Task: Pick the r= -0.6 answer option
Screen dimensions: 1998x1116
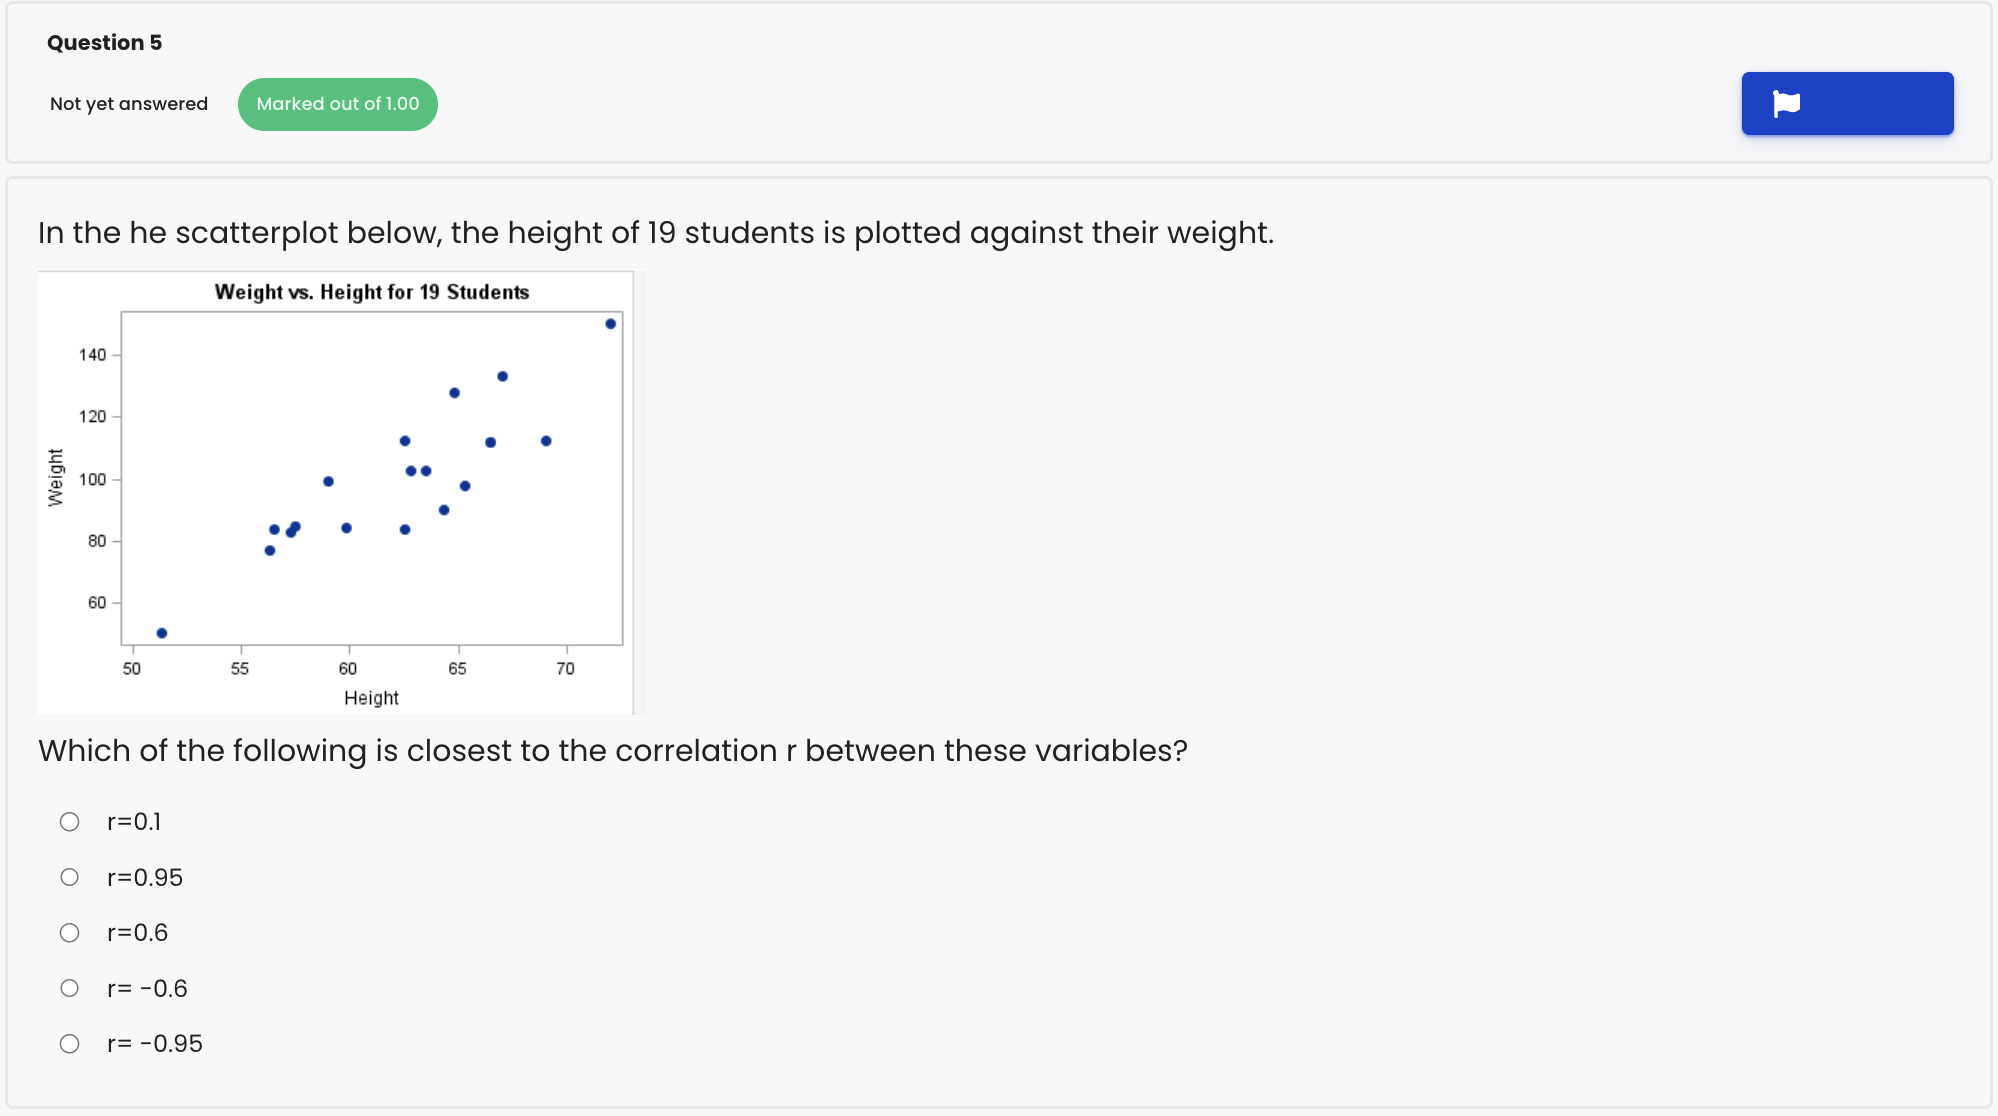Action: coord(147,988)
